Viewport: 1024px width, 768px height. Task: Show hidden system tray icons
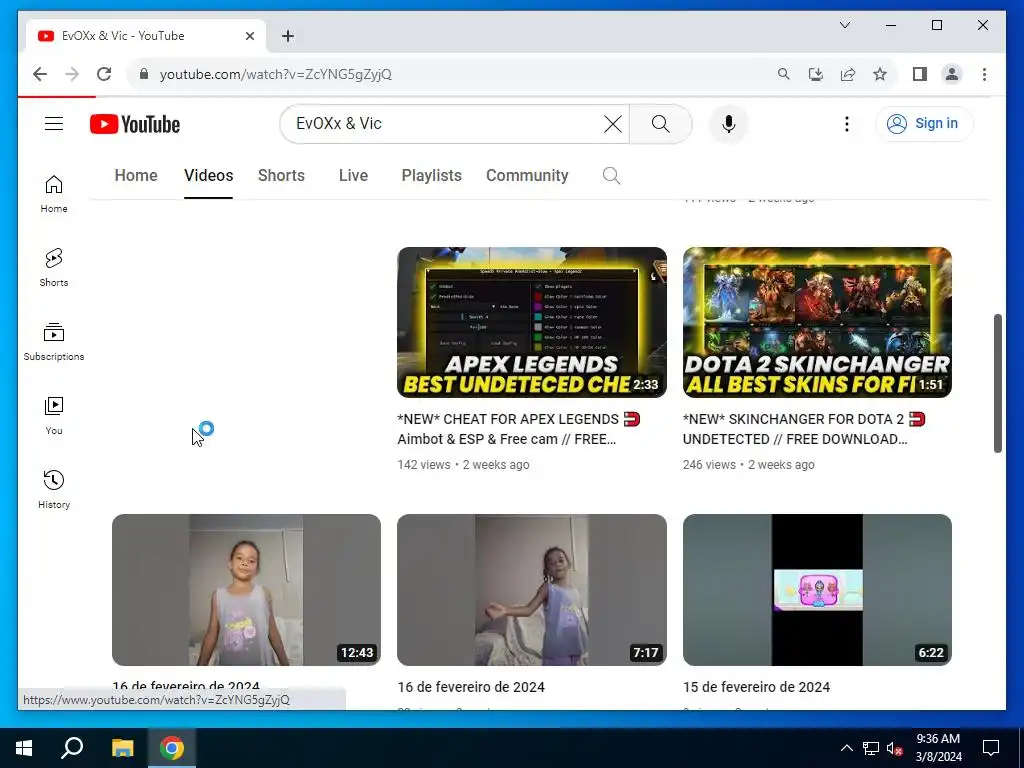(x=846, y=748)
